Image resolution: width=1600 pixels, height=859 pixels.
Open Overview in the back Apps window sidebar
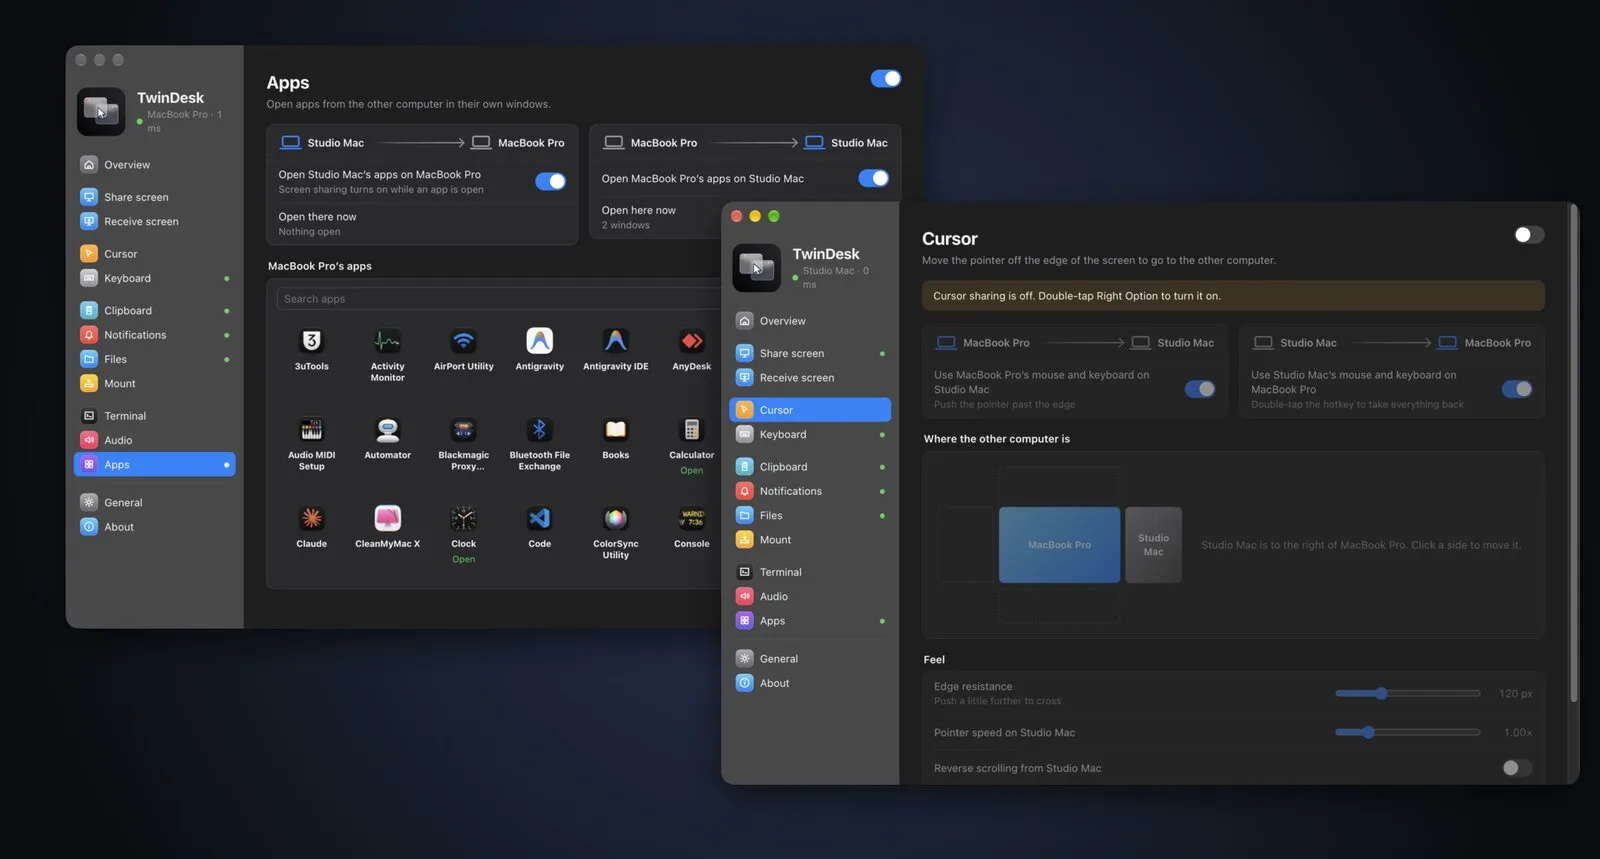coord(155,165)
